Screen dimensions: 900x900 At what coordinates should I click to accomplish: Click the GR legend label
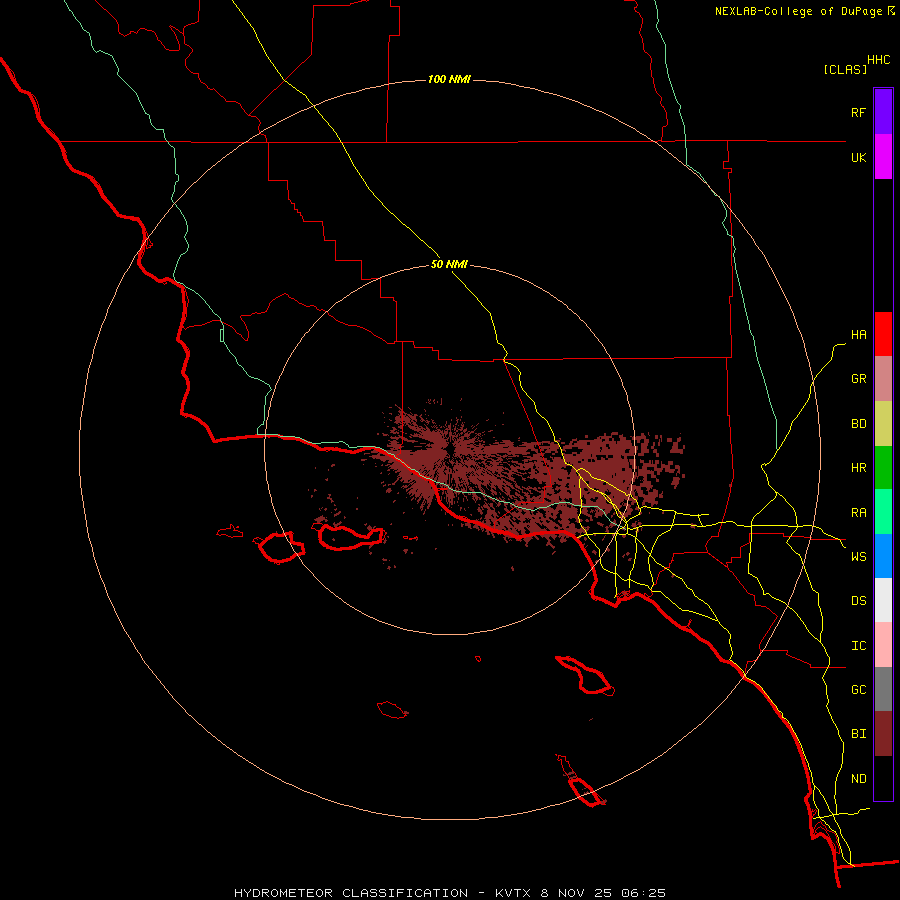(858, 379)
